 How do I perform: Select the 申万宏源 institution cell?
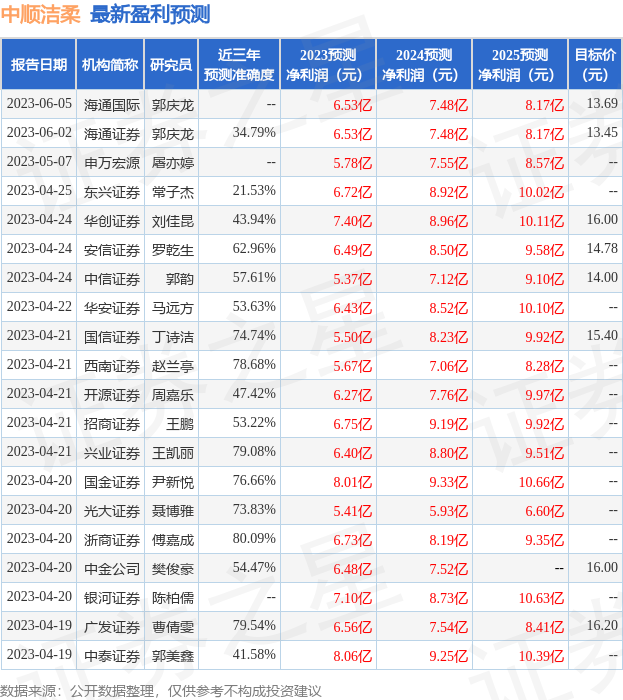tap(112, 163)
